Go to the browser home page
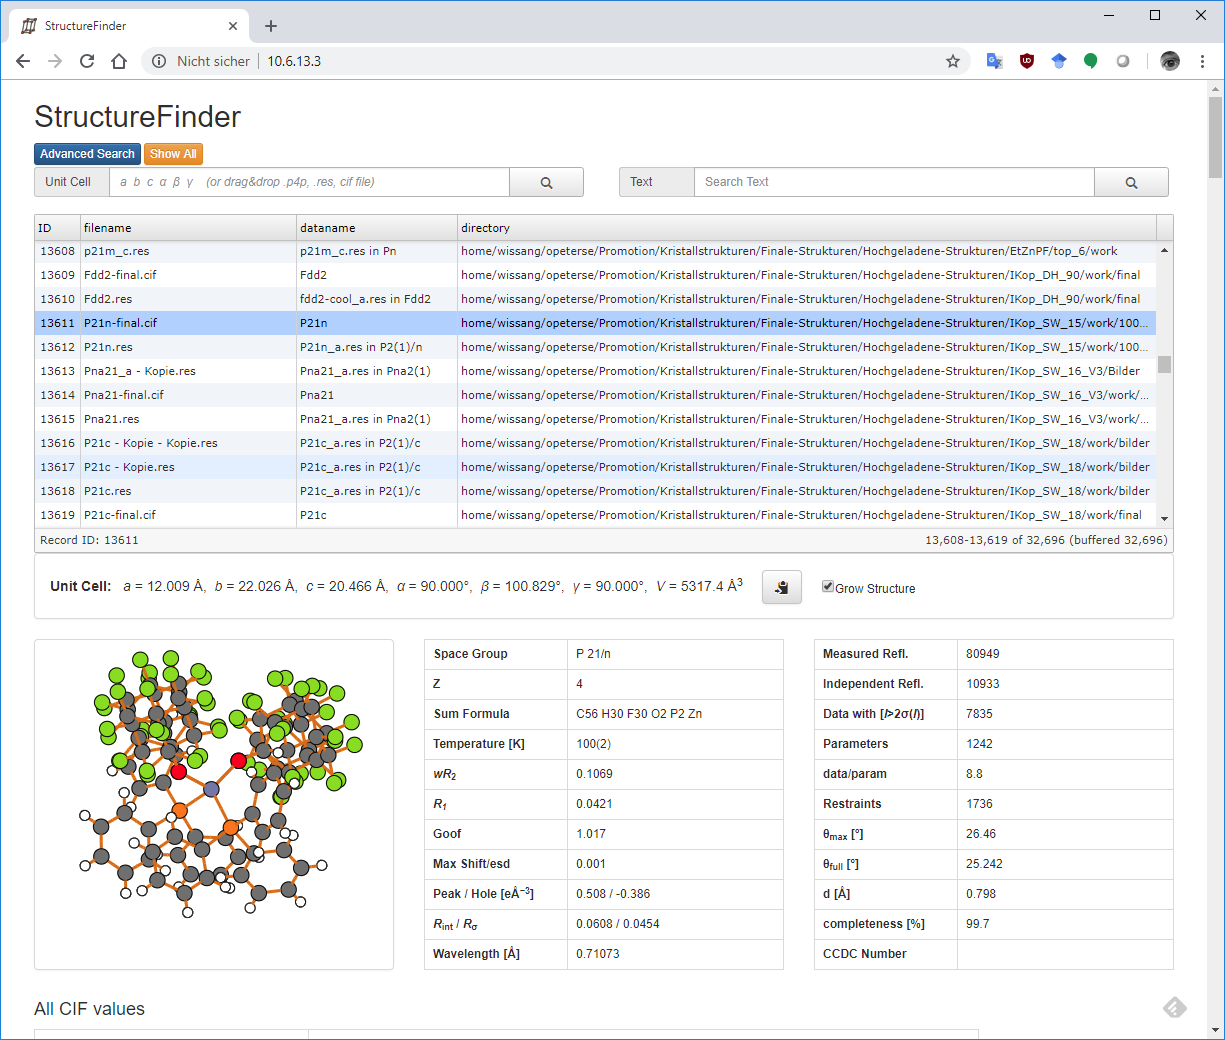Image resolution: width=1225 pixels, height=1040 pixels. (119, 61)
